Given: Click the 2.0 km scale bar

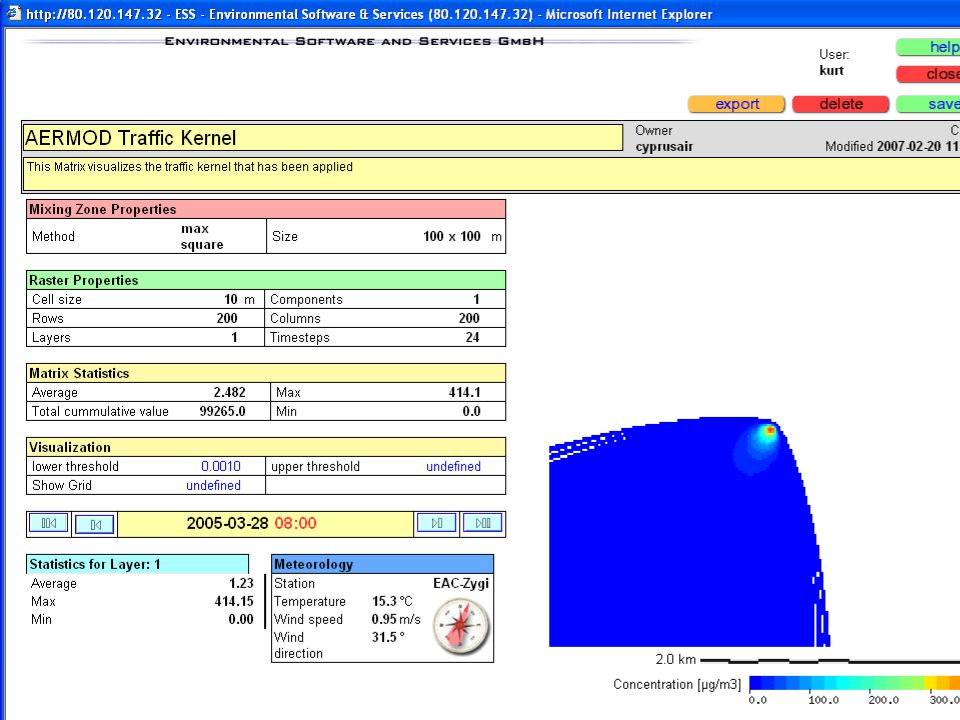Looking at the screenshot, I should click(830, 660).
